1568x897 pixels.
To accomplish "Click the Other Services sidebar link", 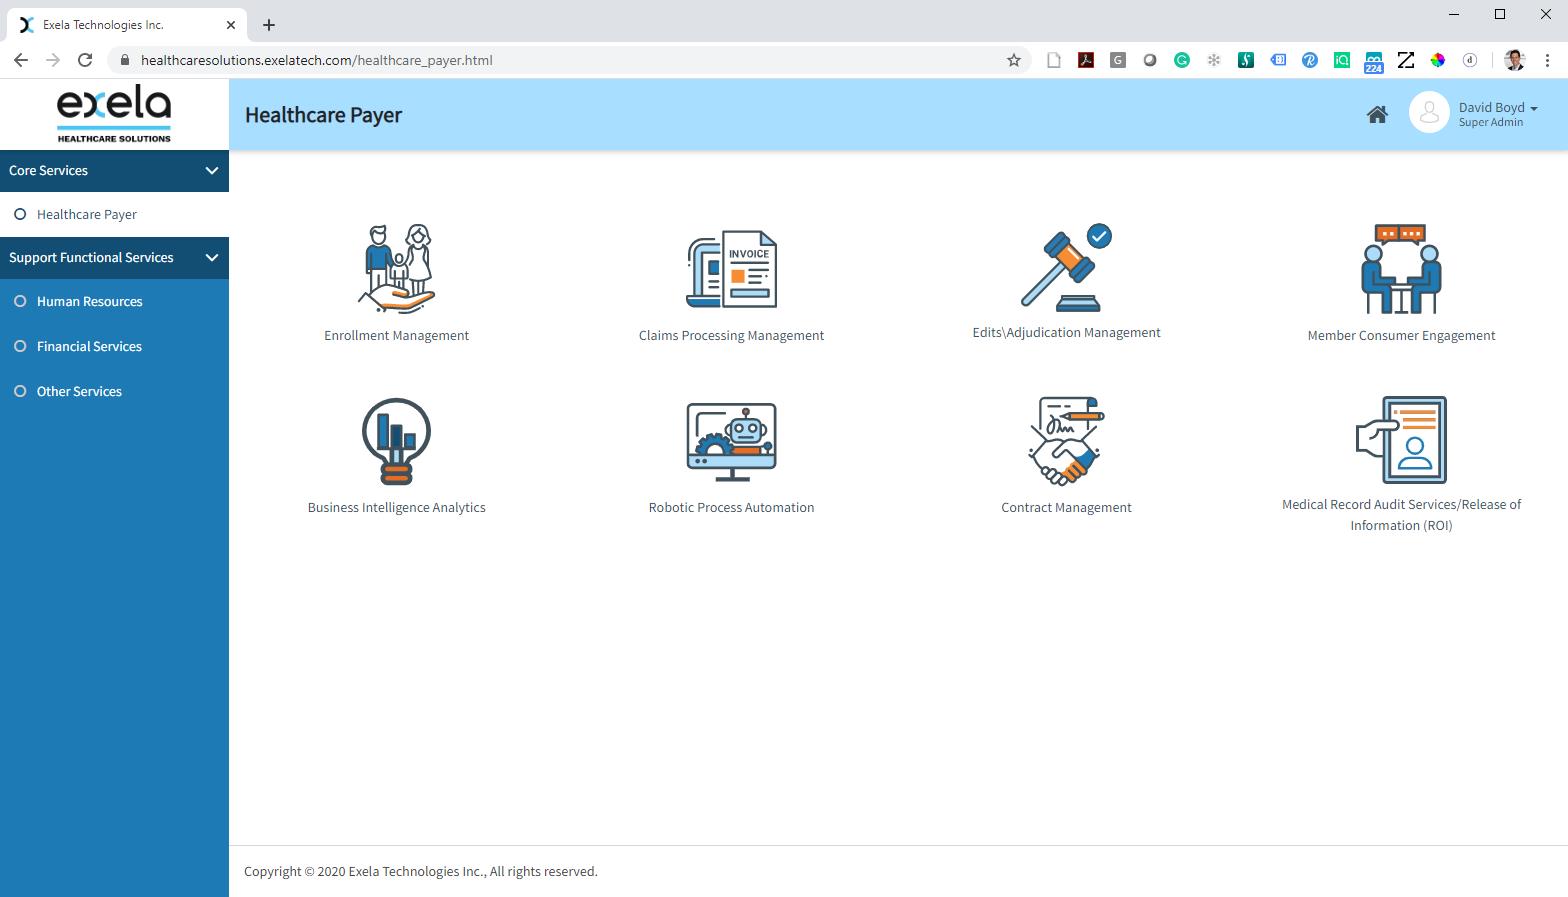I will point(79,391).
